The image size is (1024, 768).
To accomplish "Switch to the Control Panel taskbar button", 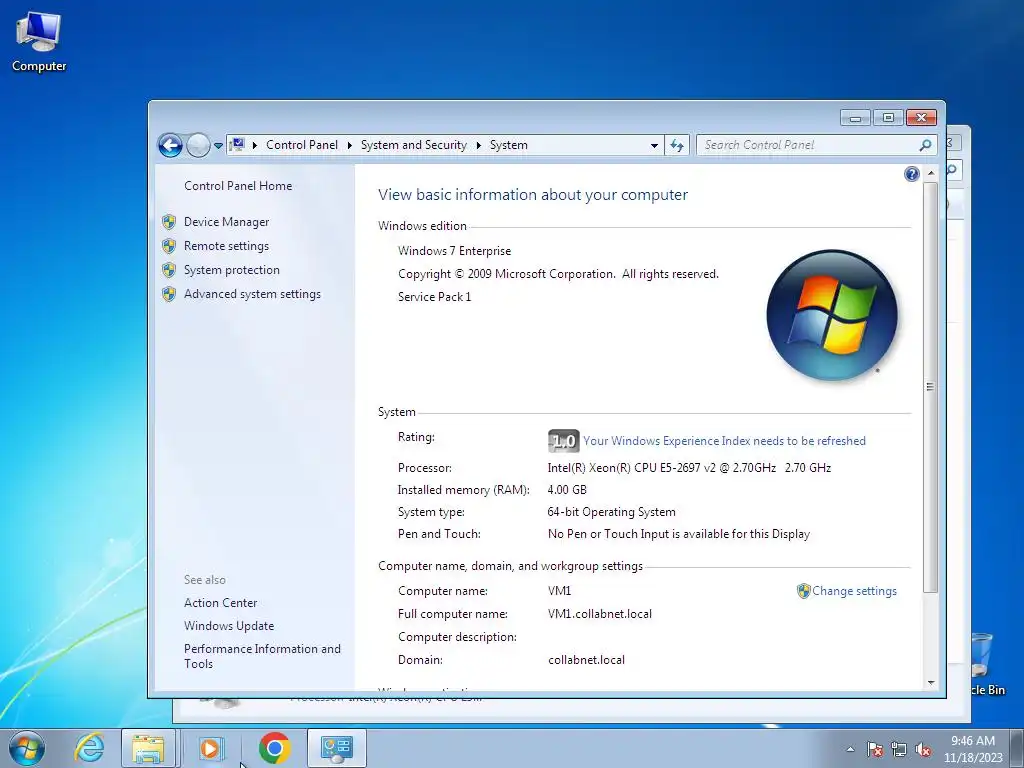I will [336, 748].
